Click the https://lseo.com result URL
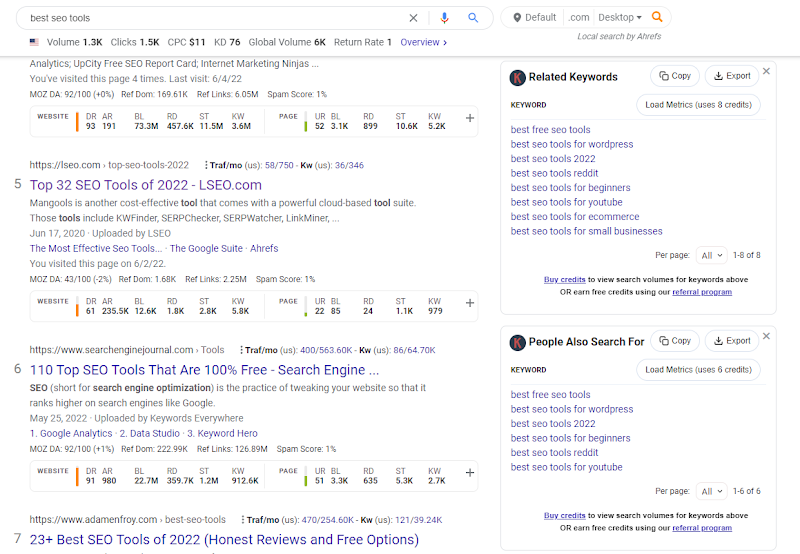Image resolution: width=800 pixels, height=554 pixels. pyautogui.click(x=109, y=165)
